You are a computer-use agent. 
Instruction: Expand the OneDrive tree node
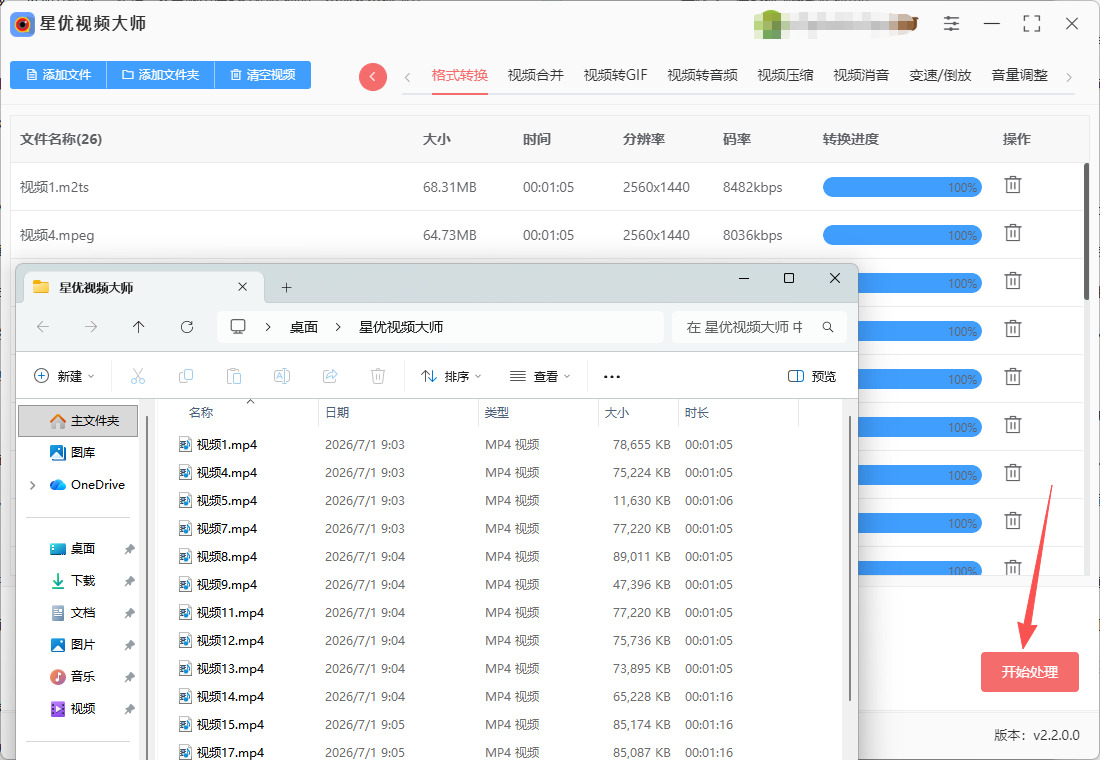[32, 485]
